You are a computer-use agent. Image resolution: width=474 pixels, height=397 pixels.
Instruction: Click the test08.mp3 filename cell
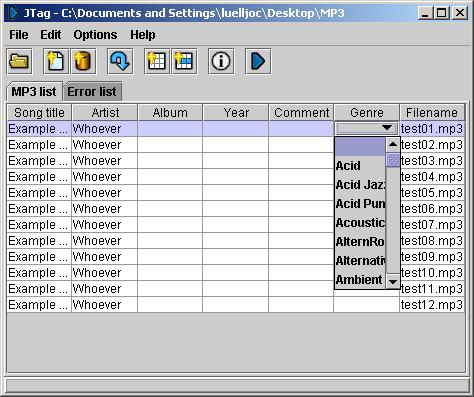tap(432, 241)
